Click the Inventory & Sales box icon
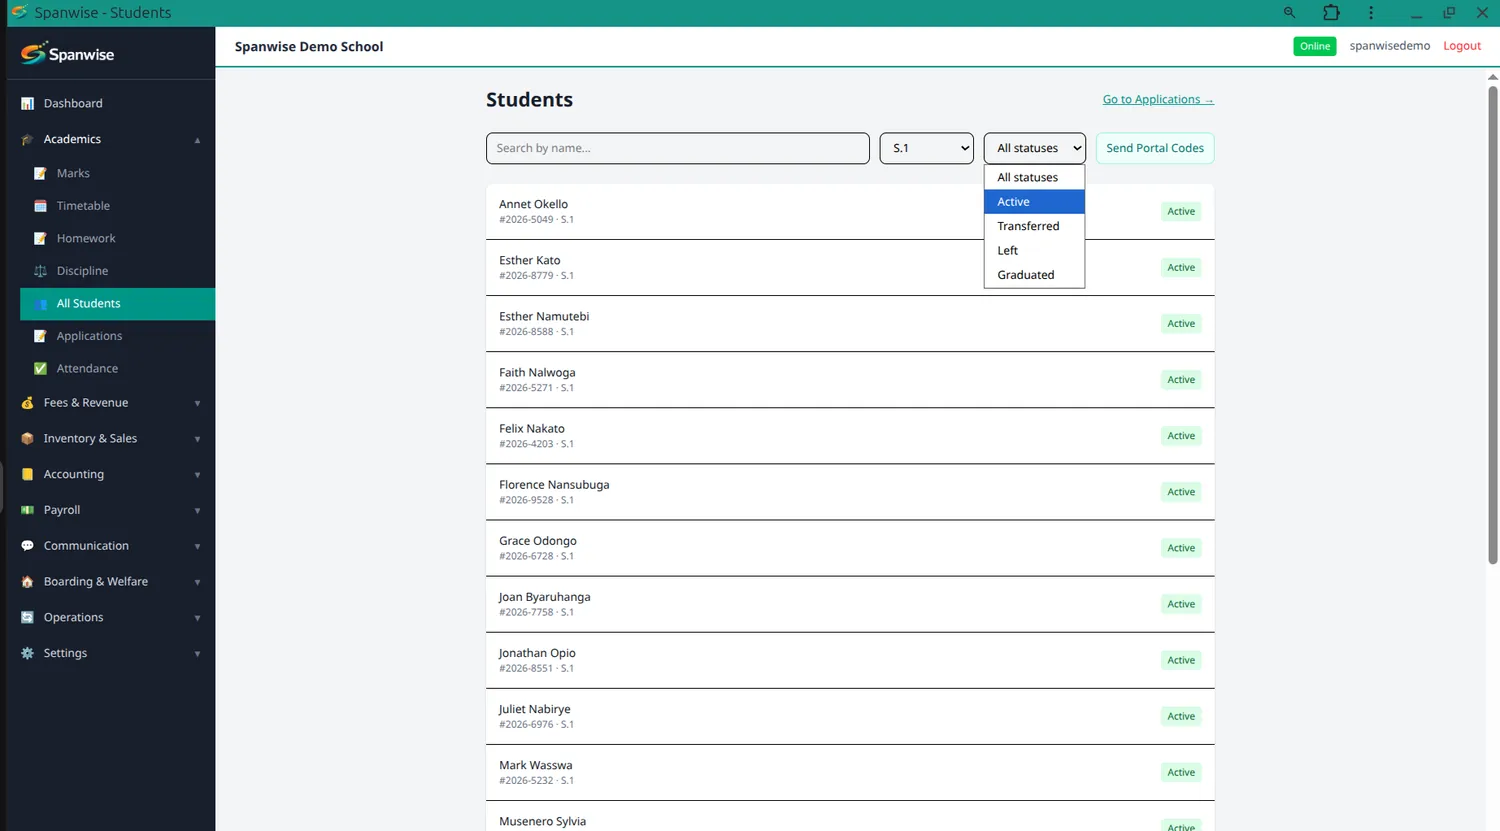Image resolution: width=1500 pixels, height=831 pixels. point(27,438)
